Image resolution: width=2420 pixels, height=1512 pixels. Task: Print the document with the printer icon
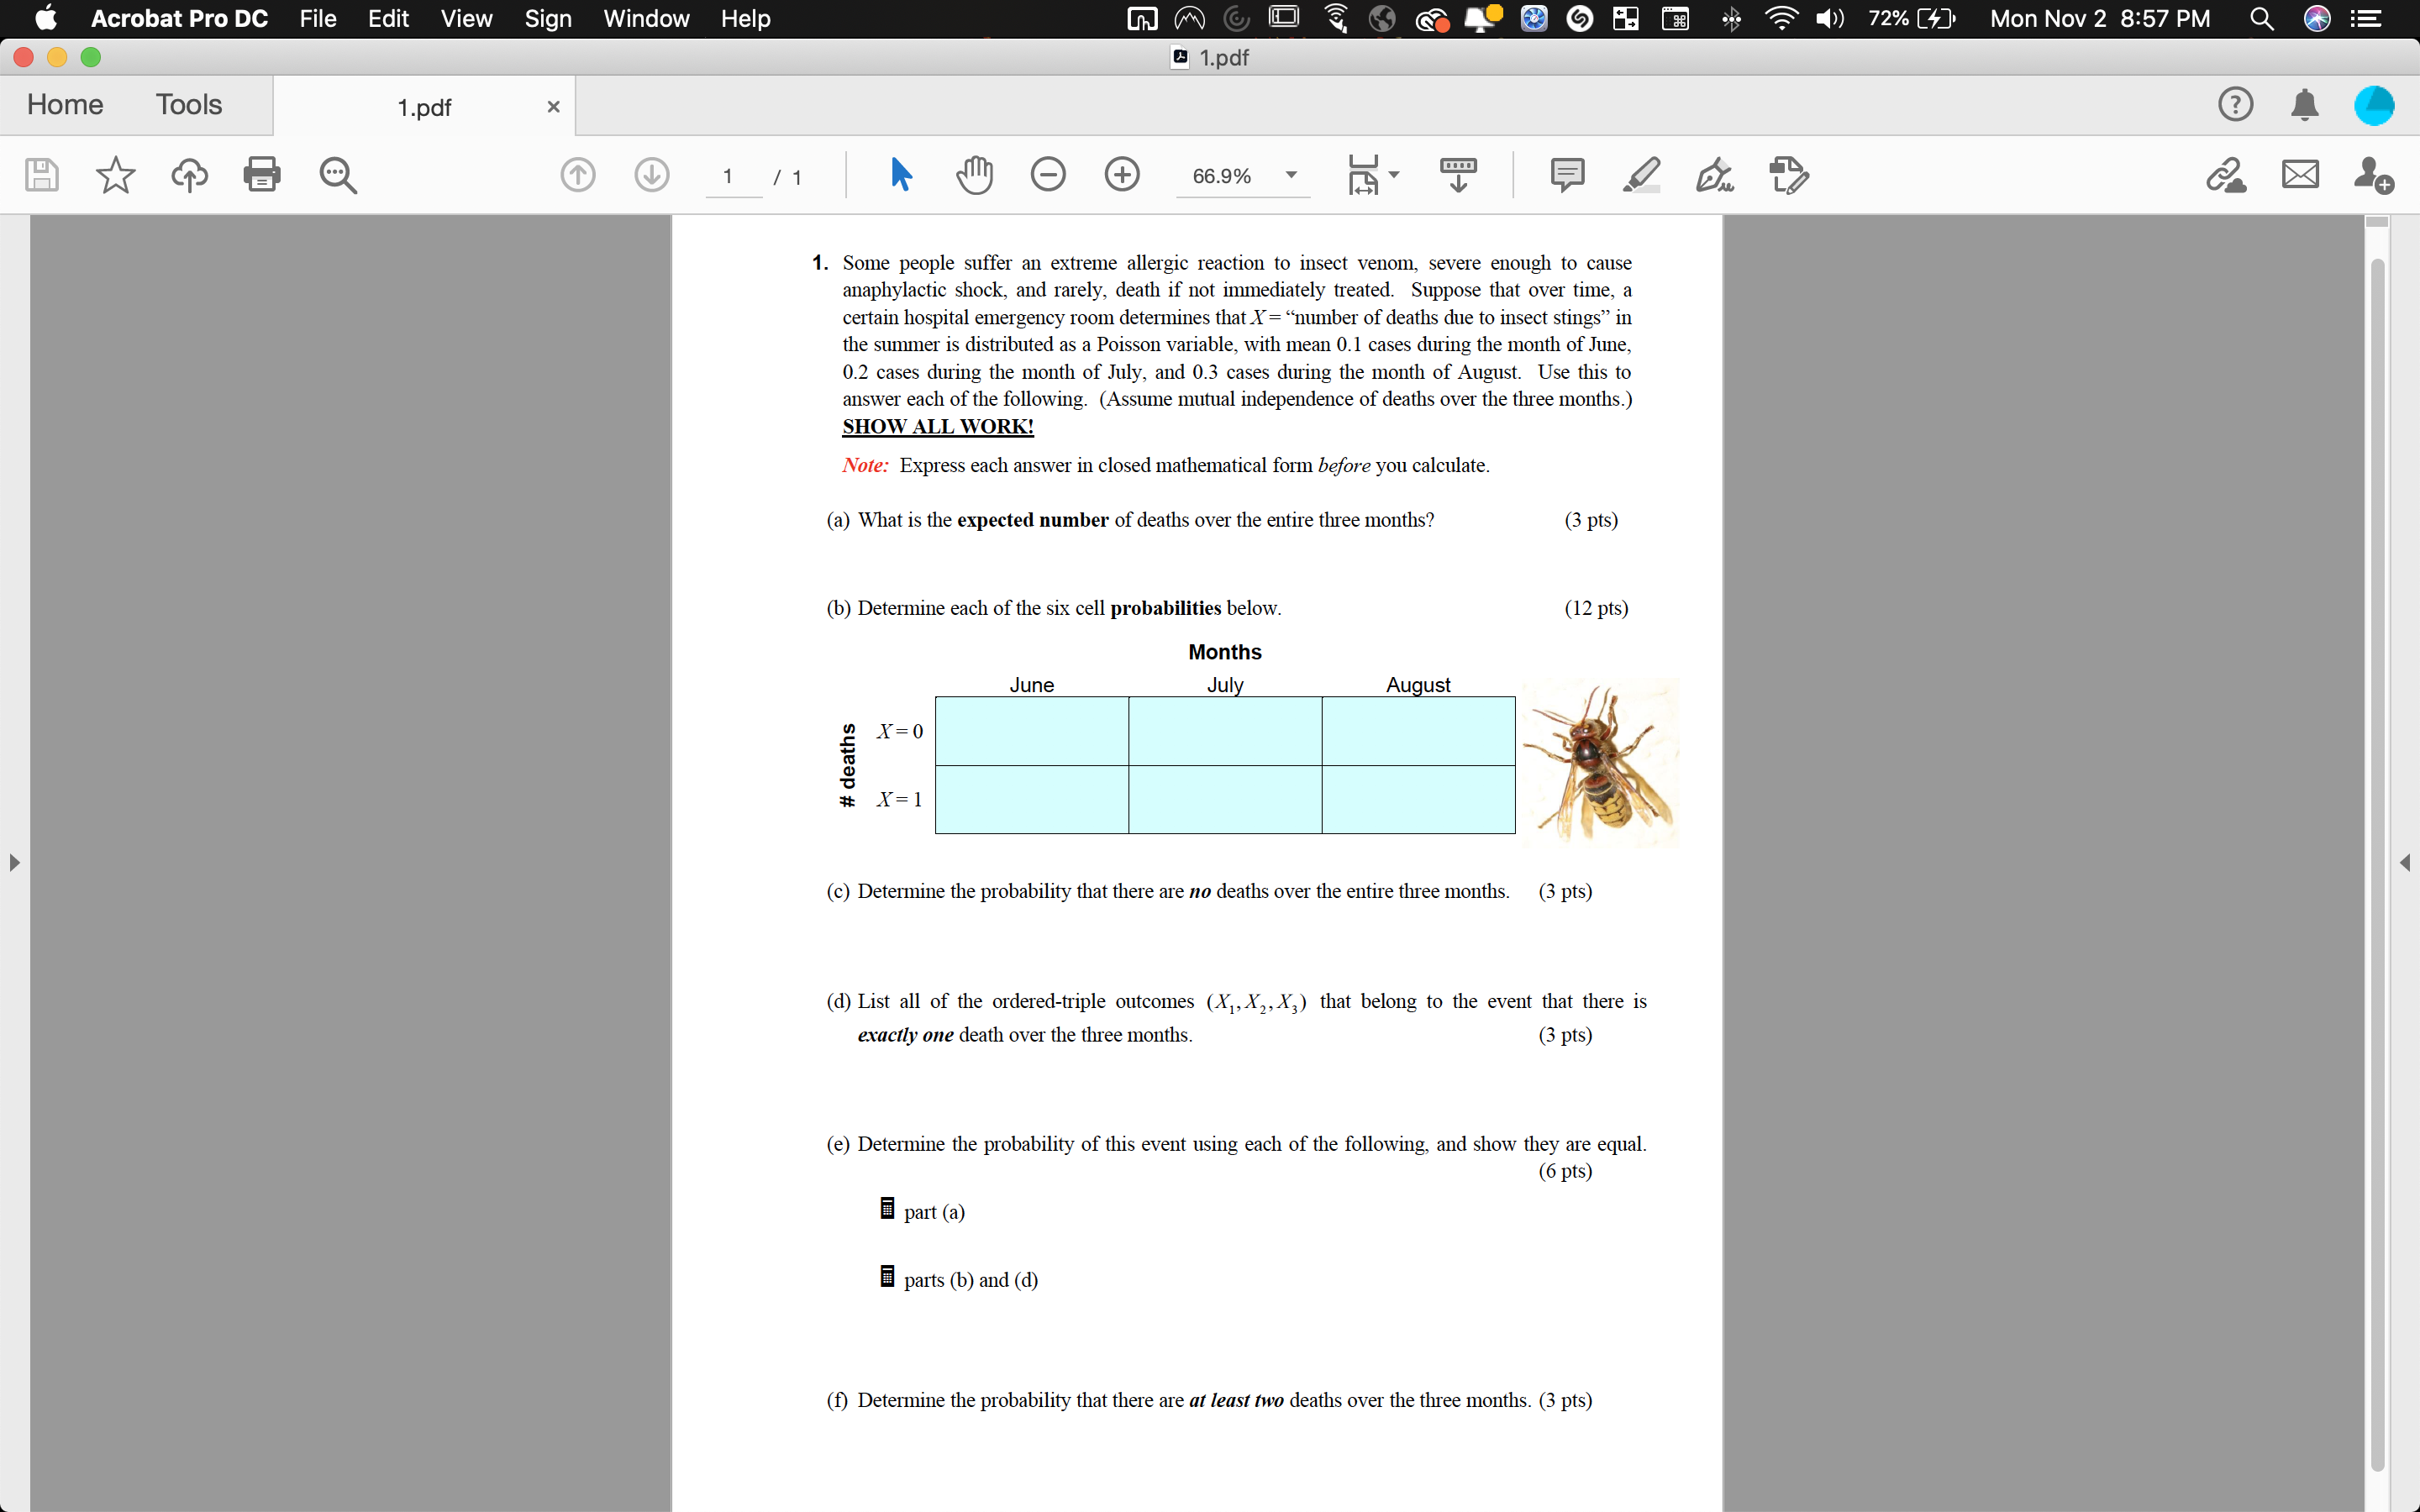tap(262, 175)
